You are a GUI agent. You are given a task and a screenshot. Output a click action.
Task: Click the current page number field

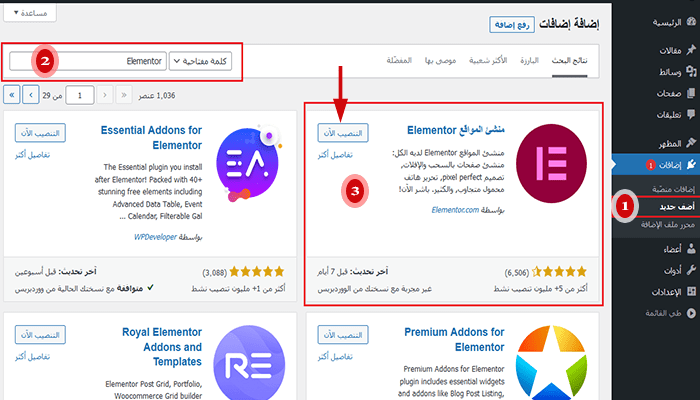pyautogui.click(x=79, y=95)
